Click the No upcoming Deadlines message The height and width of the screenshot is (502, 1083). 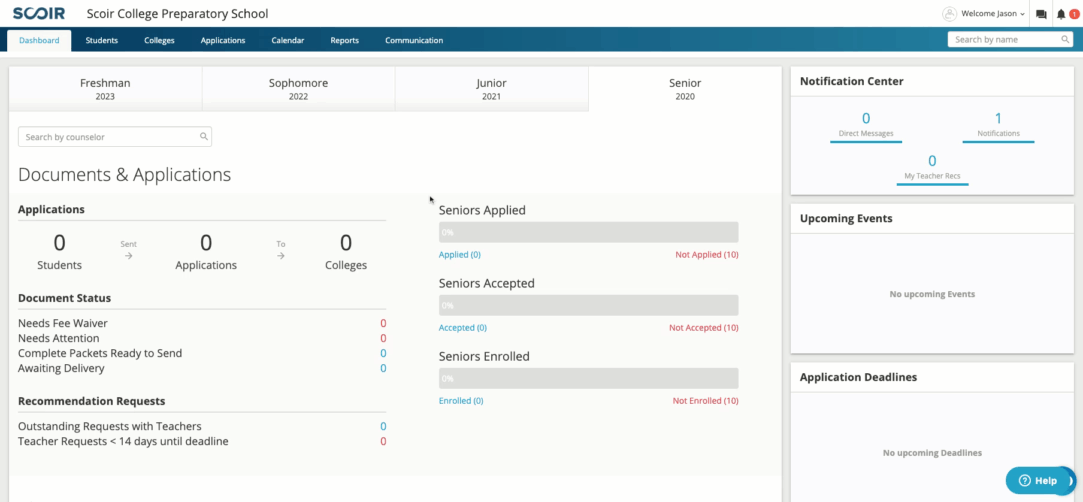pyautogui.click(x=932, y=453)
